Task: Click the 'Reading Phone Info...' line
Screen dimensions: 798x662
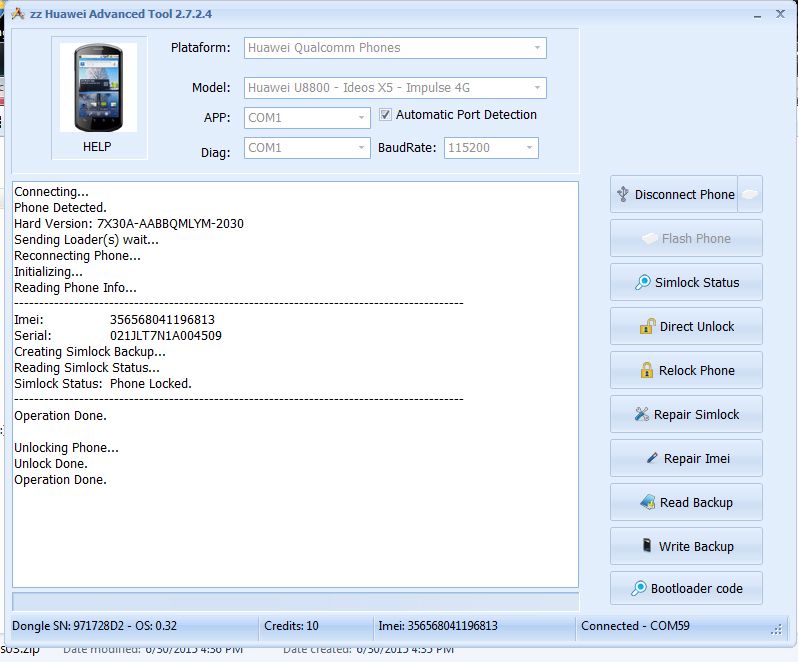Action: point(75,288)
